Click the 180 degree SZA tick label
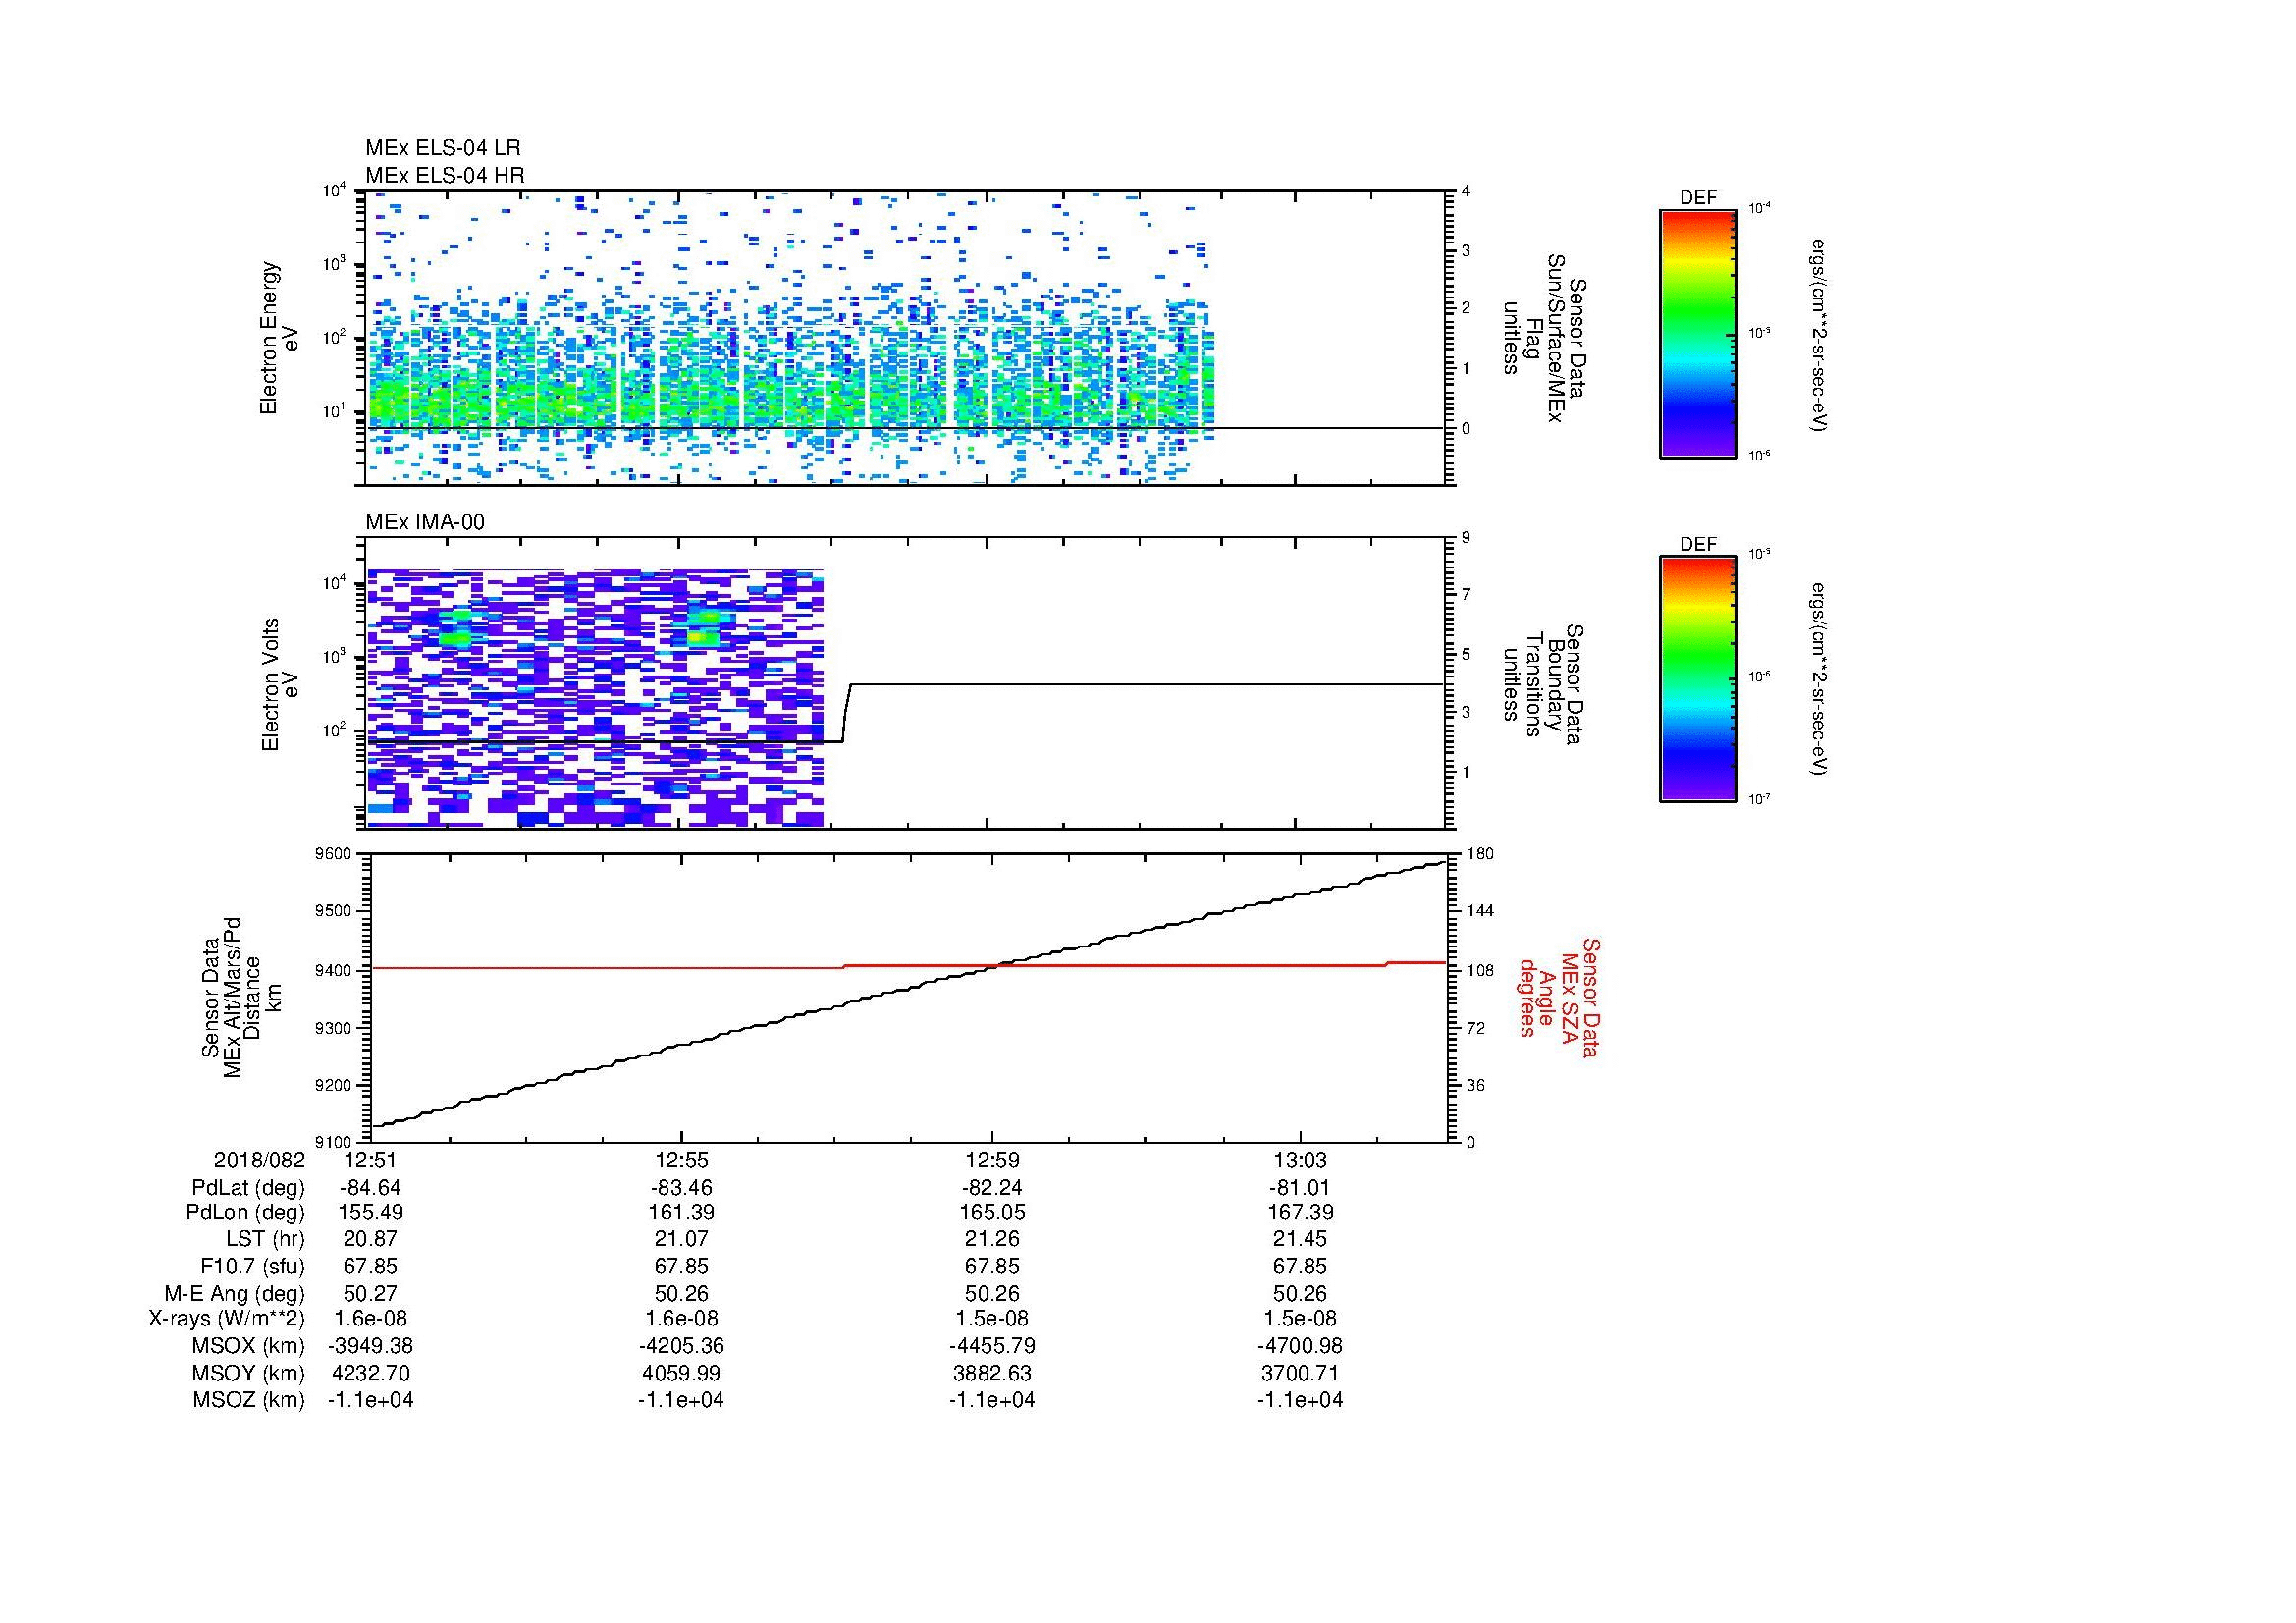The height and width of the screenshot is (1623, 2296). pos(1479,853)
